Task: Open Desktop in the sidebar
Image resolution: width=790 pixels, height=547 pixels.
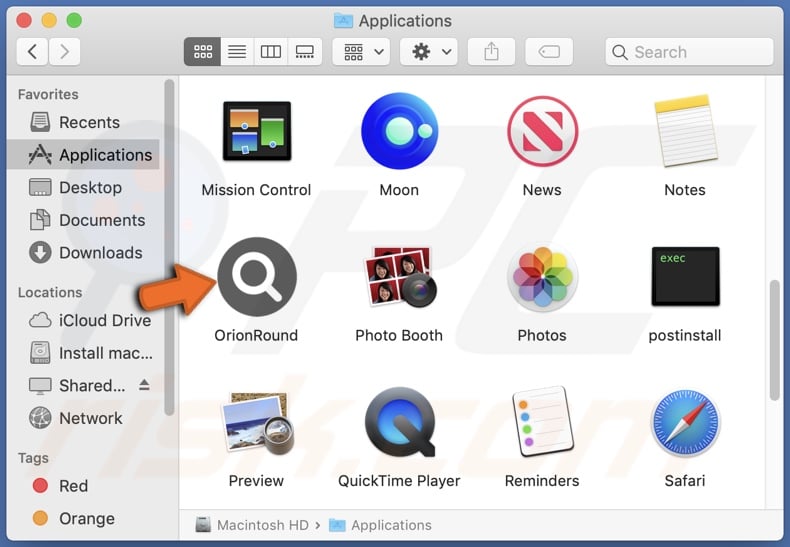Action: pyautogui.click(x=84, y=187)
